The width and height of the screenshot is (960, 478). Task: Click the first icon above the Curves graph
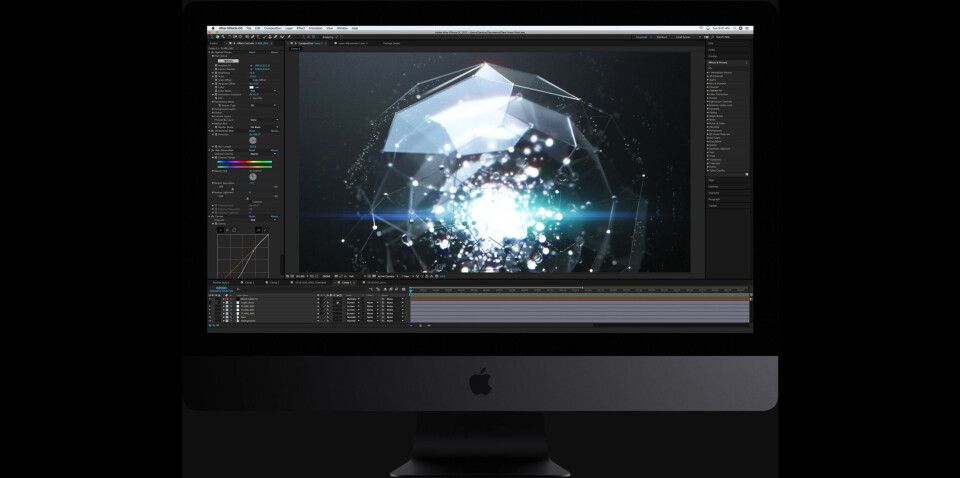point(220,230)
